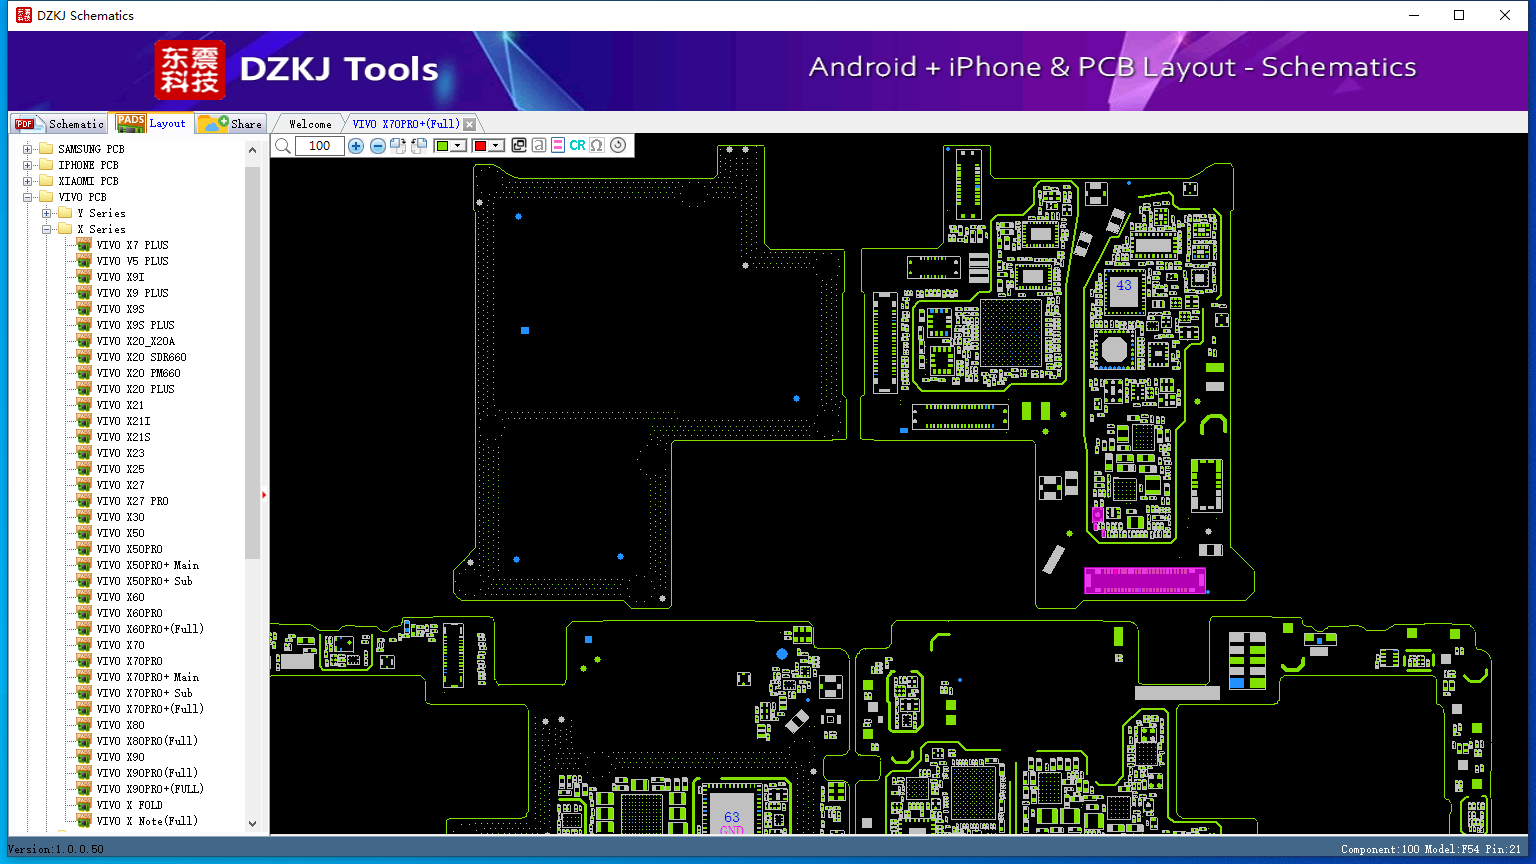Expand the Y Series folder

click(47, 213)
